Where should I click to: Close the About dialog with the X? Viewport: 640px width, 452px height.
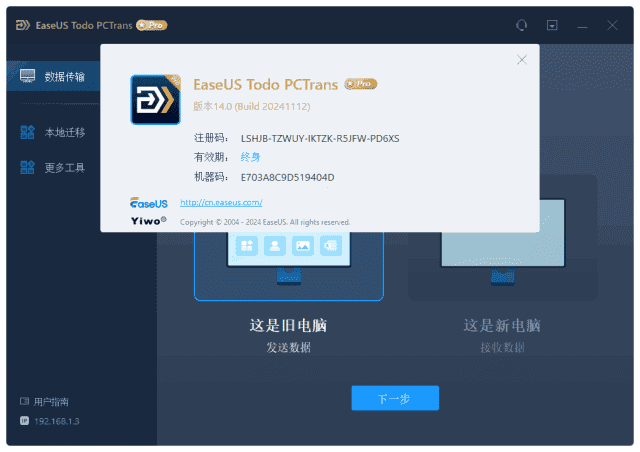(x=521, y=60)
